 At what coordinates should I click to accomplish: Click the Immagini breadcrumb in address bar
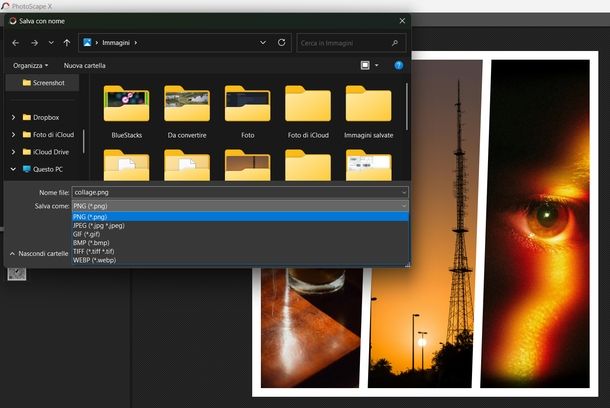116,43
